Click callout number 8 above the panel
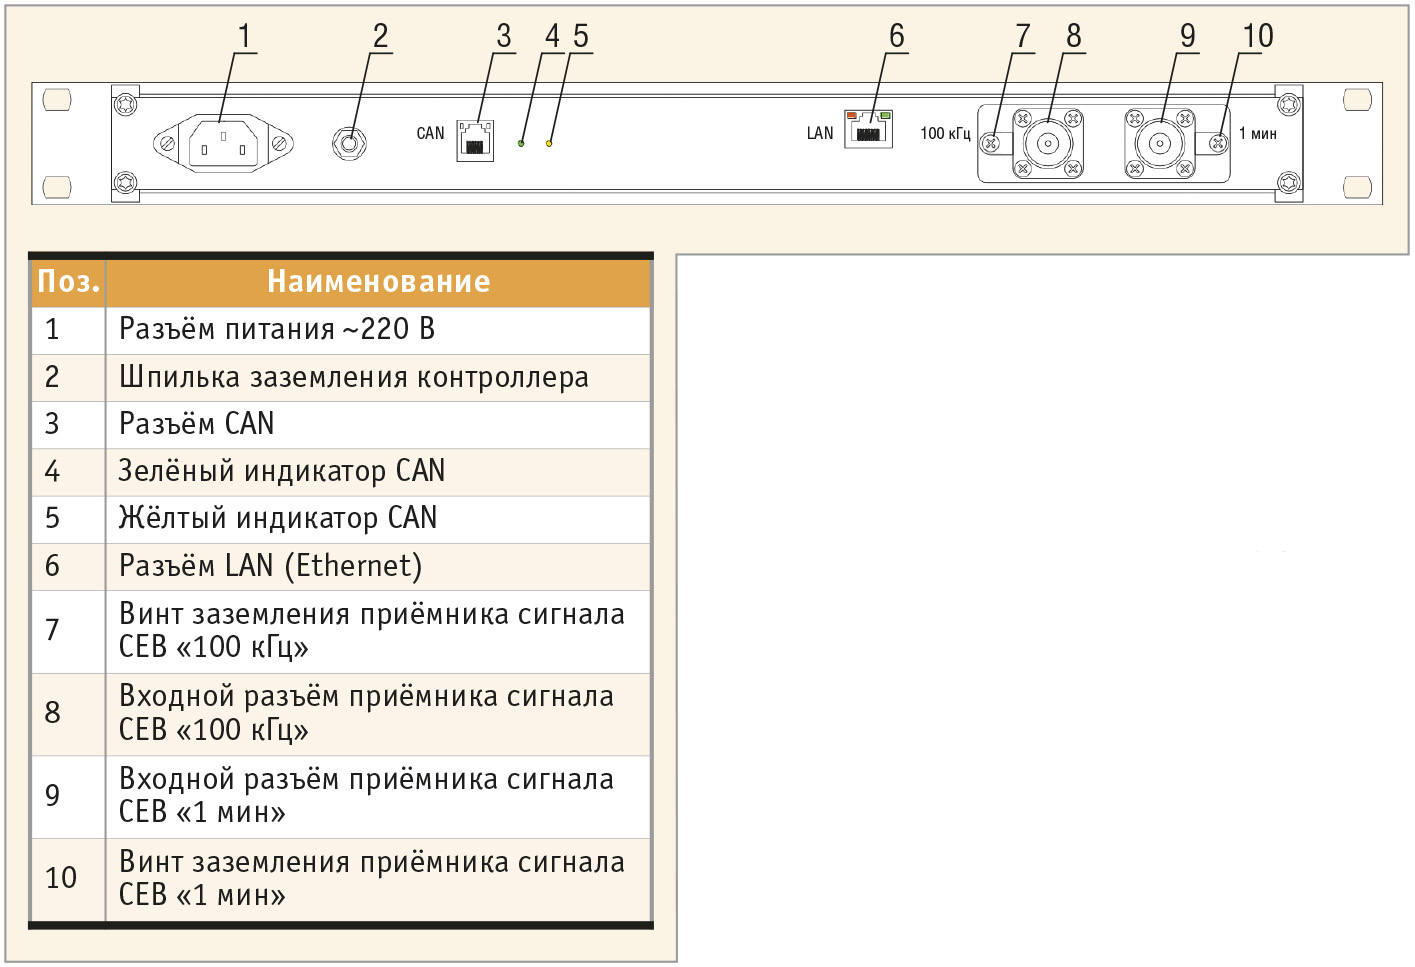Image resolution: width=1415 pixels, height=967 pixels. coord(1074,36)
